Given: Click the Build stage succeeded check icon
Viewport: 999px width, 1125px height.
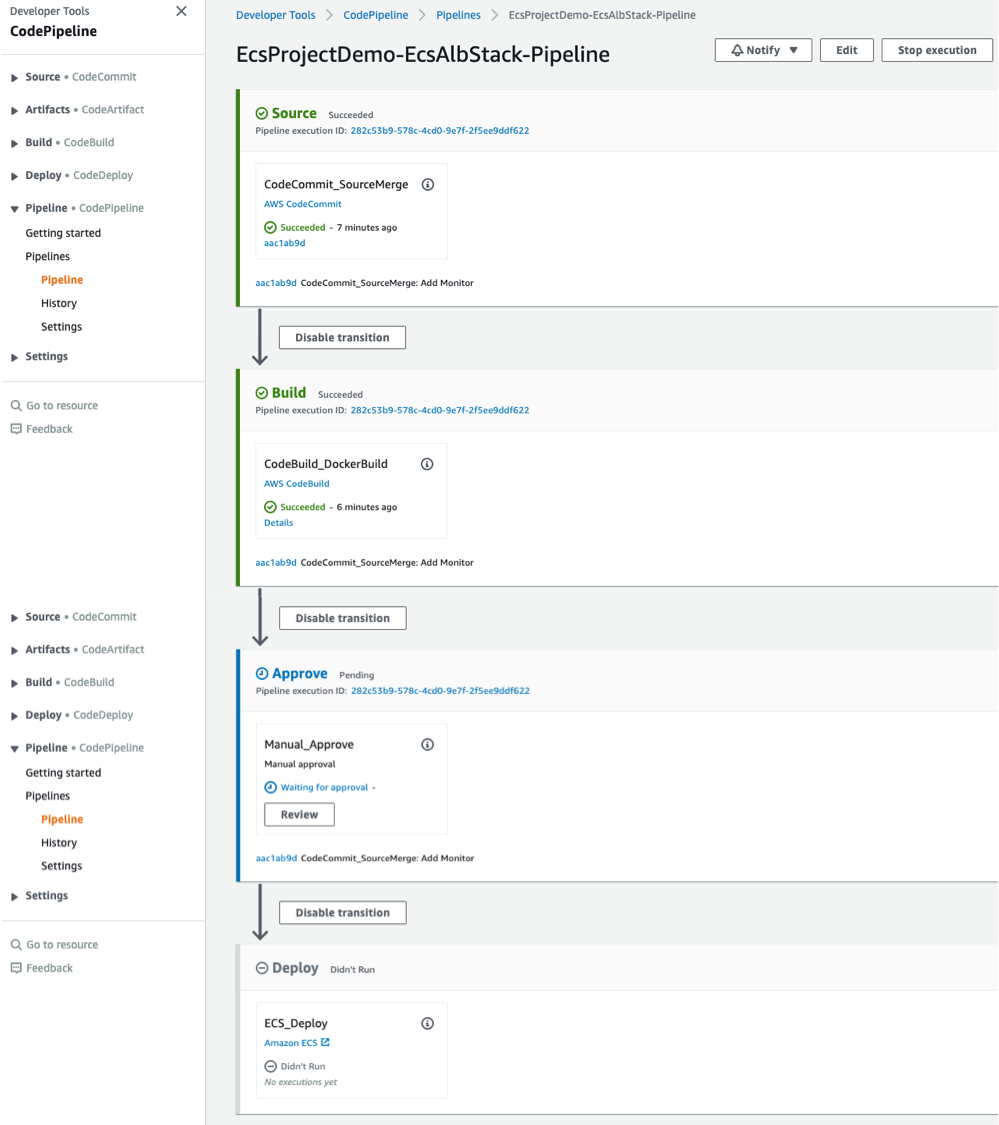Looking at the screenshot, I should 262,393.
